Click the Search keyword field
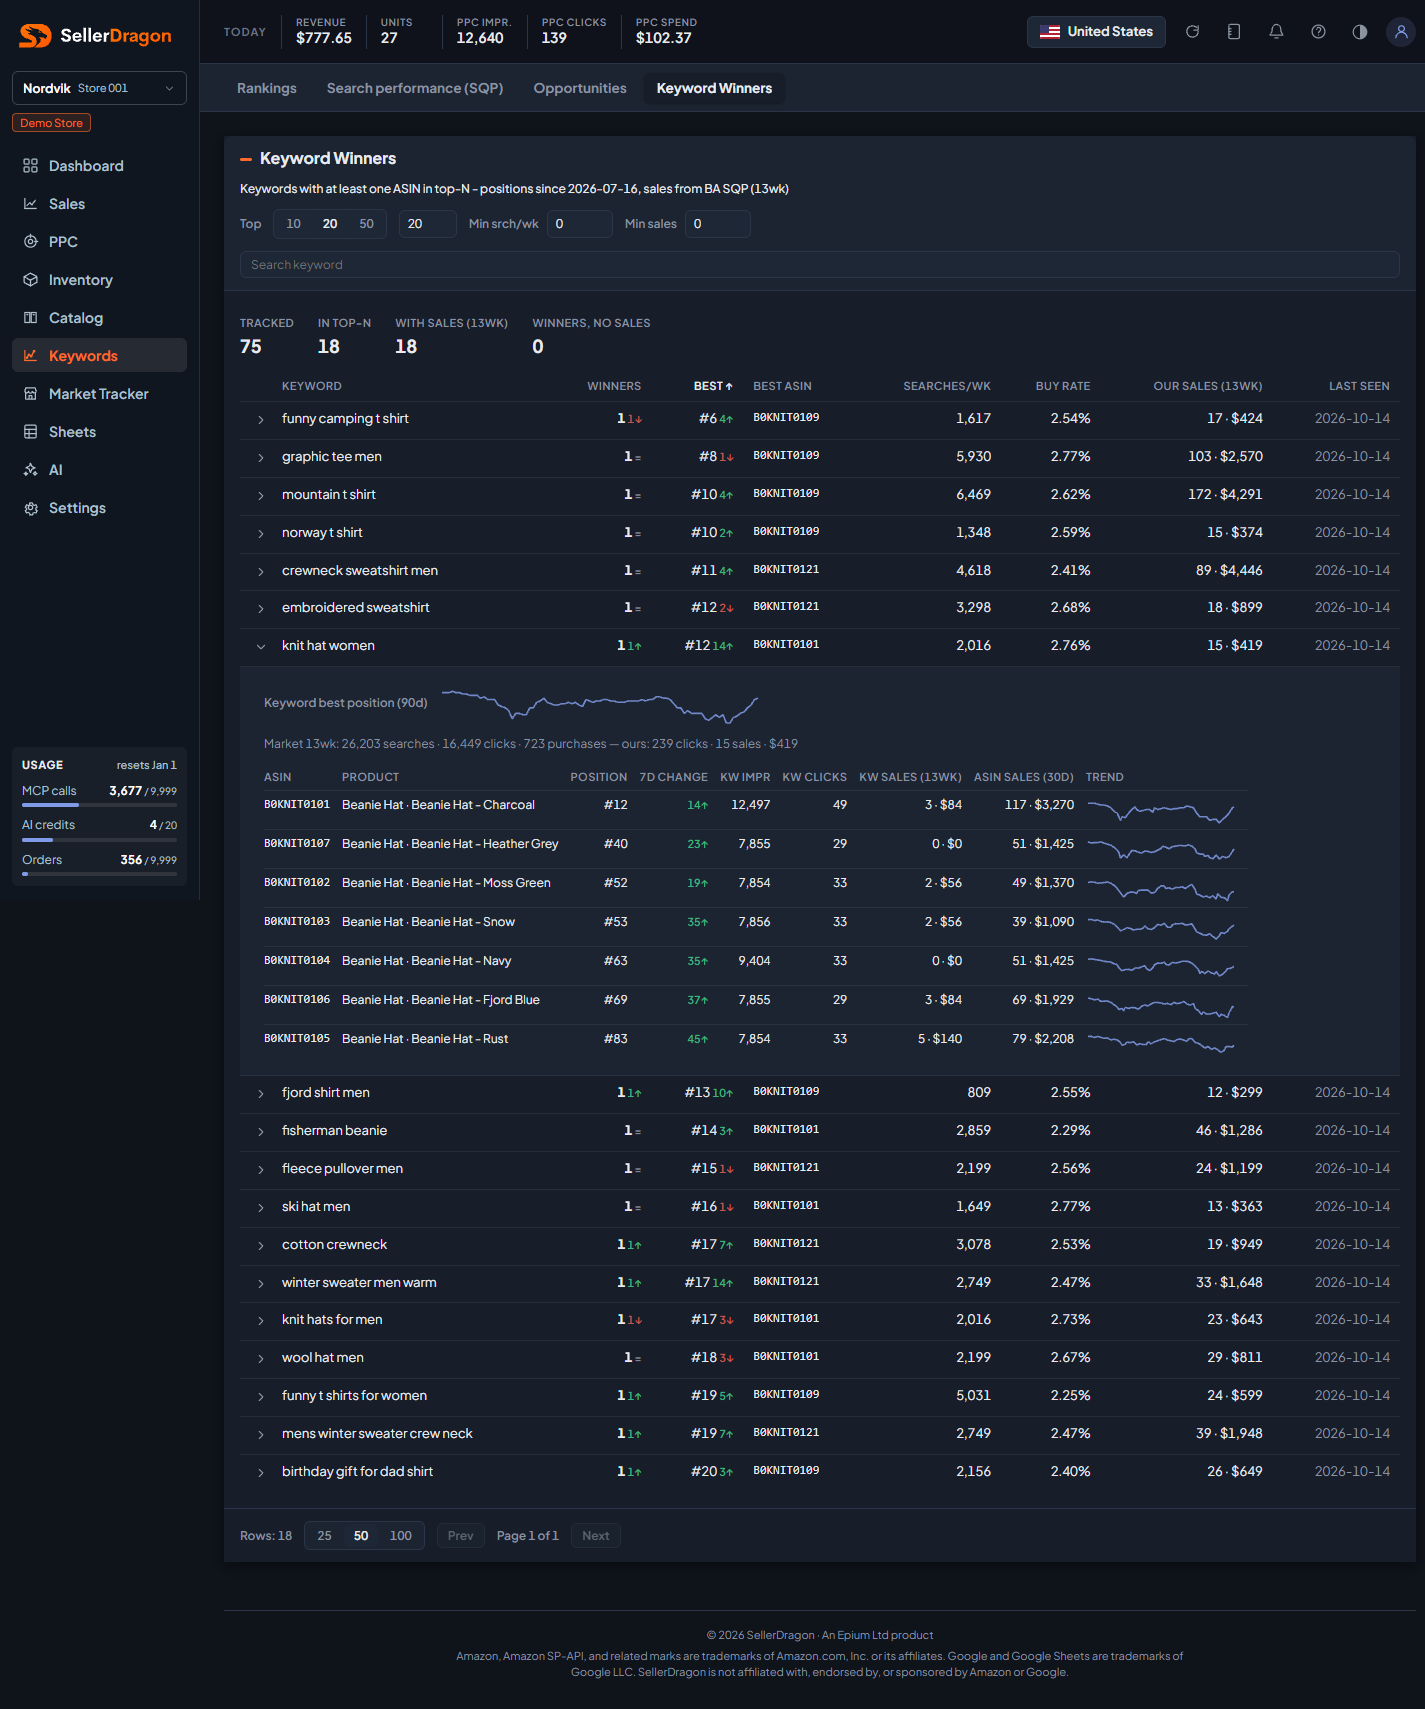The height and width of the screenshot is (1709, 1425). [x=819, y=265]
